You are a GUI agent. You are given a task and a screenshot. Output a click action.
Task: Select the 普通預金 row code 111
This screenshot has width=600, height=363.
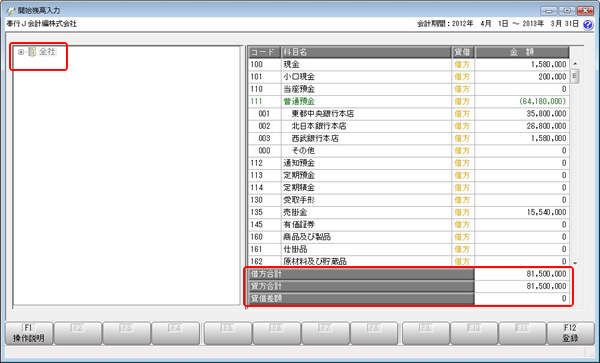pos(256,101)
